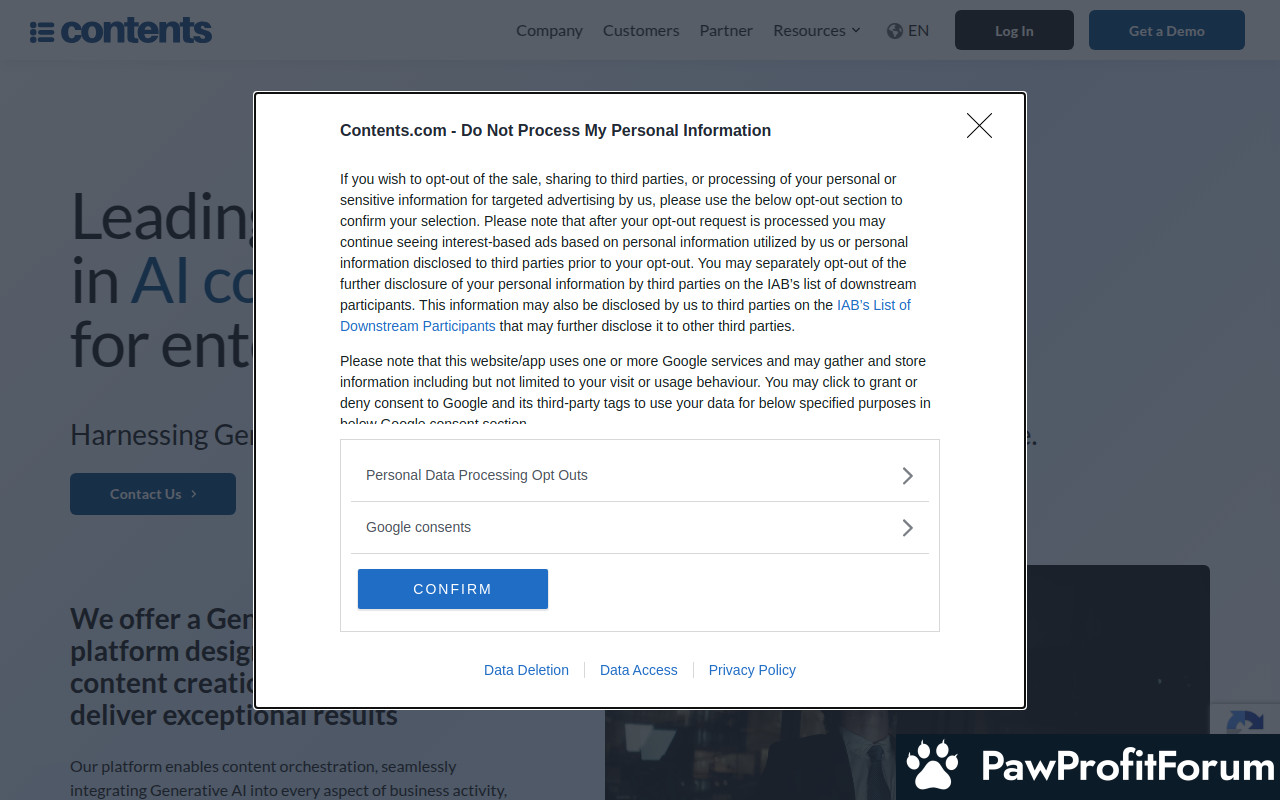Close the privacy dialog with the X icon

click(x=979, y=126)
